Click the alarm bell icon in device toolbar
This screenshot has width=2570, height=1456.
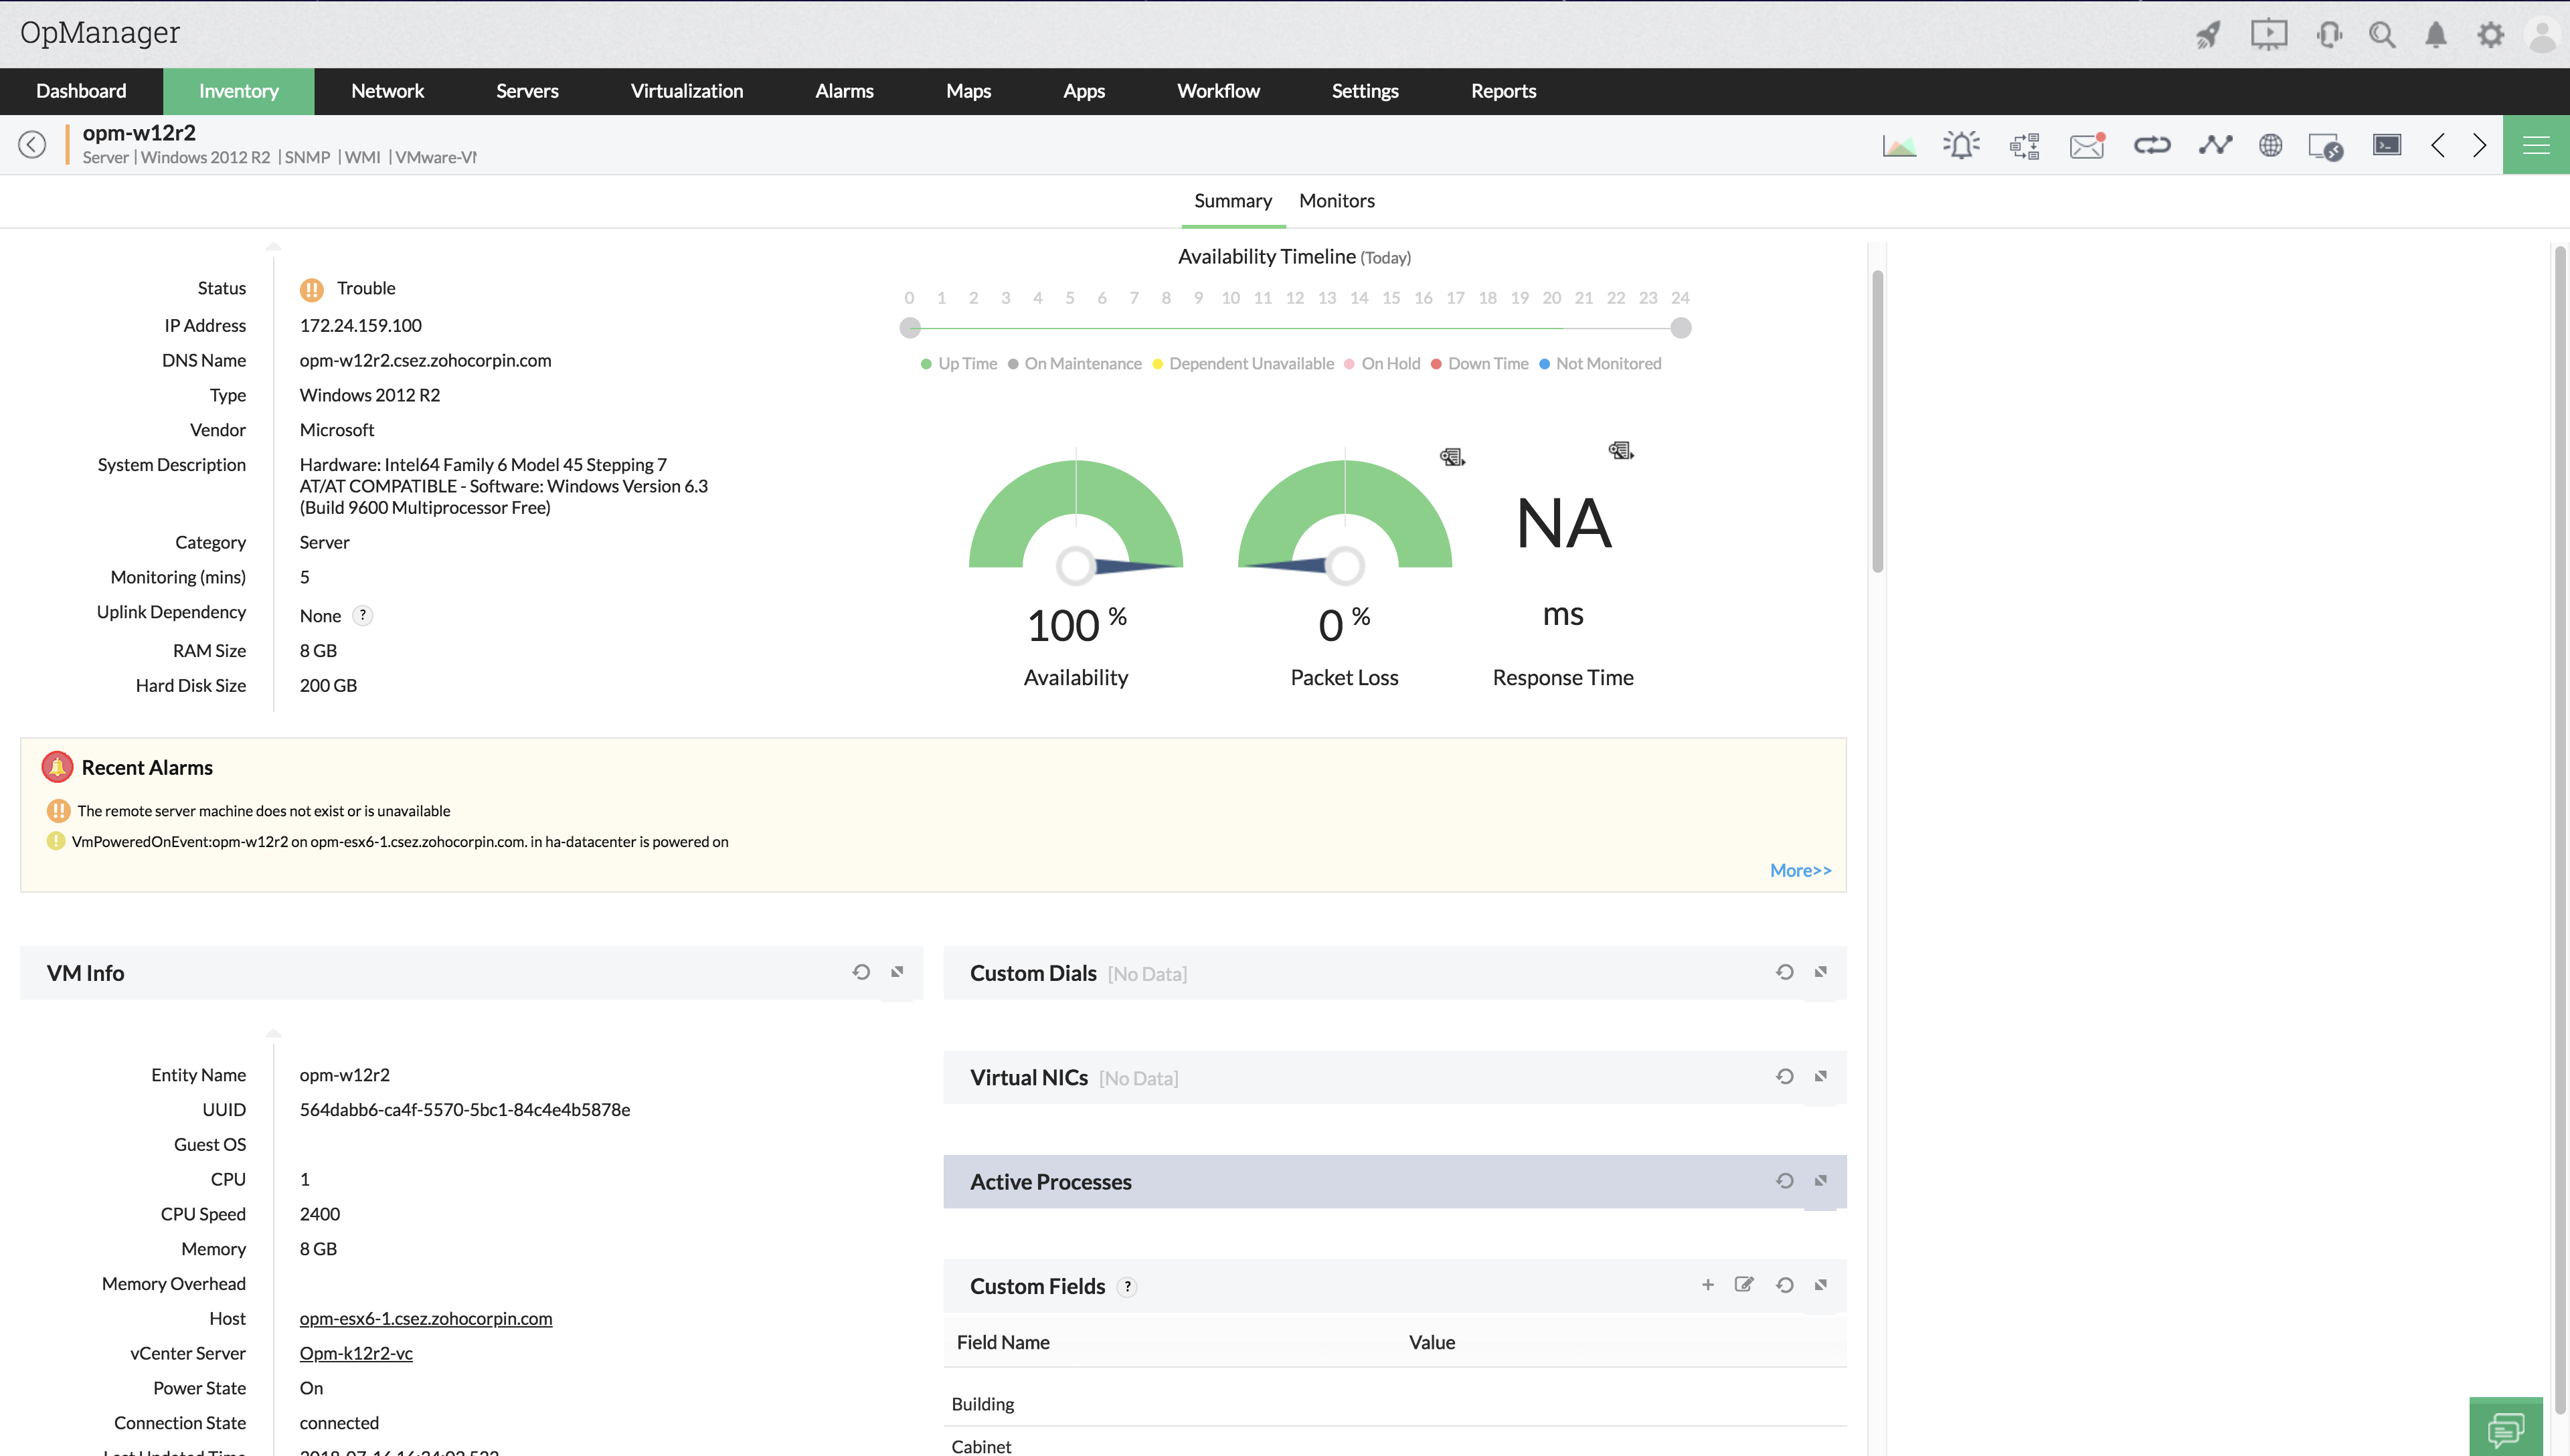(1961, 146)
